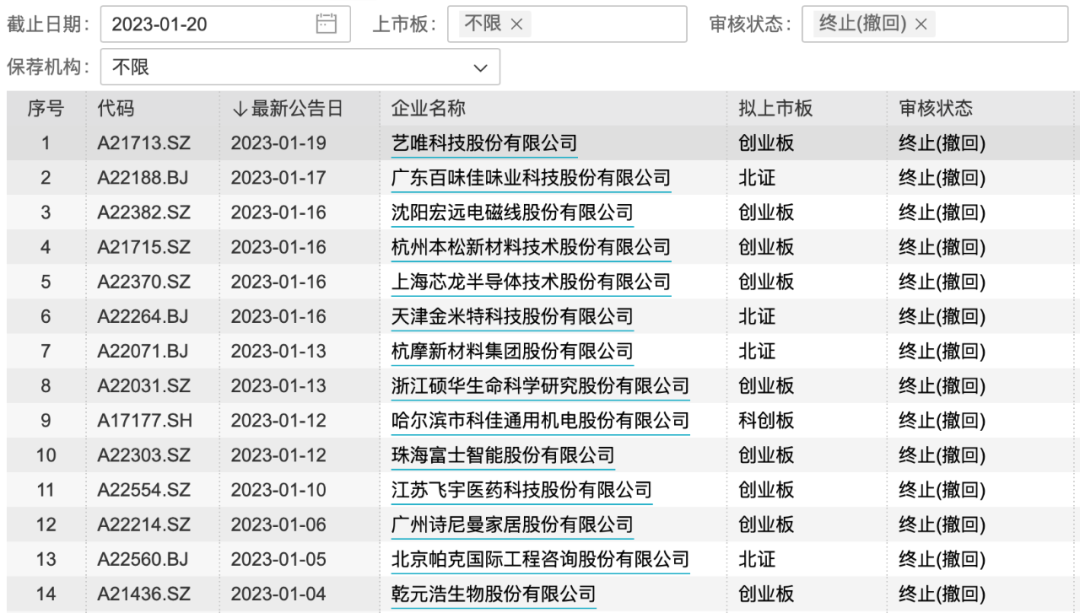The width and height of the screenshot is (1080, 613).
Task: Open the 审核状态 filter box
Action: click(1000, 24)
